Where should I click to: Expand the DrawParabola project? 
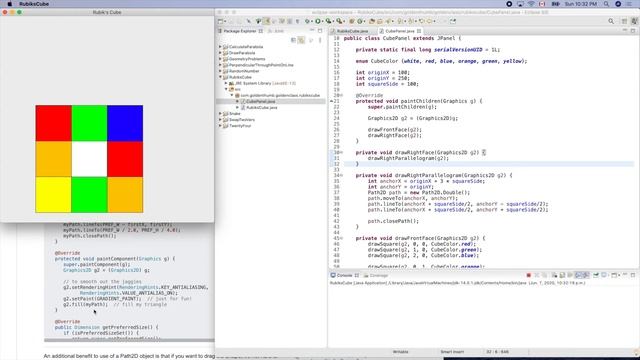click(x=220, y=53)
